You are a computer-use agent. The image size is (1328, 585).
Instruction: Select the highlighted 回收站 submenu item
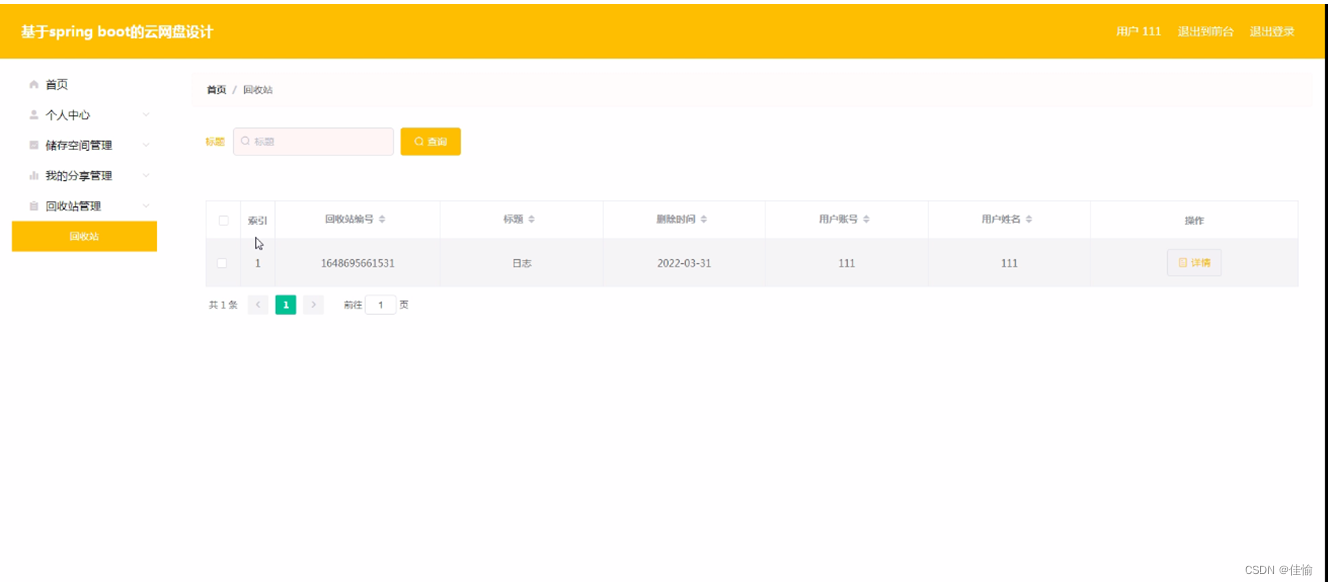click(84, 236)
